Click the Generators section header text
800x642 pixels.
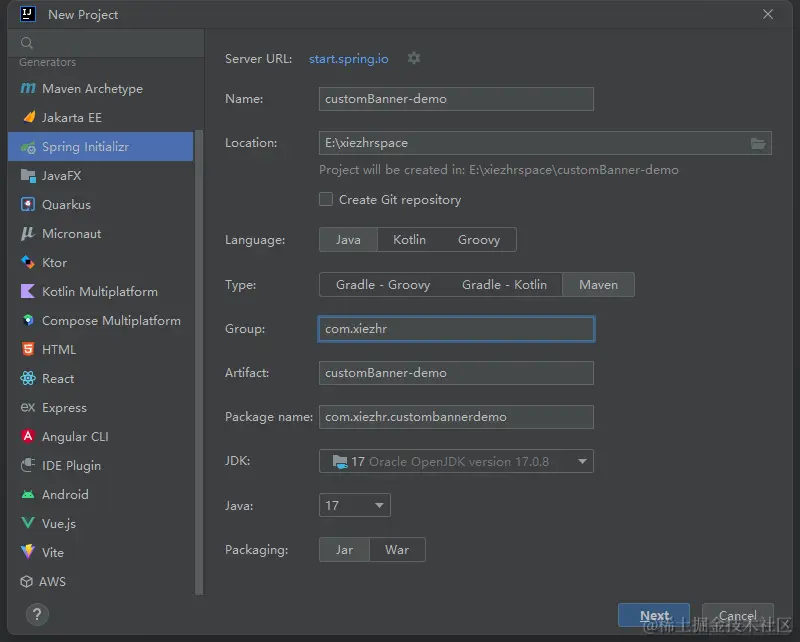[47, 62]
